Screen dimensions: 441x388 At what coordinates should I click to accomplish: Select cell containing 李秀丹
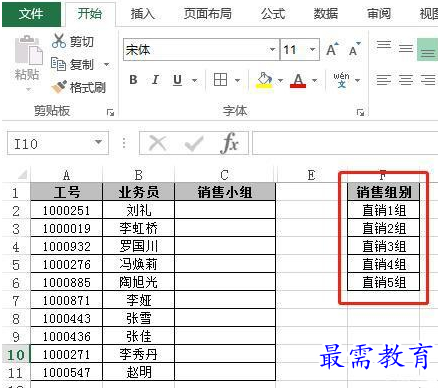139,354
